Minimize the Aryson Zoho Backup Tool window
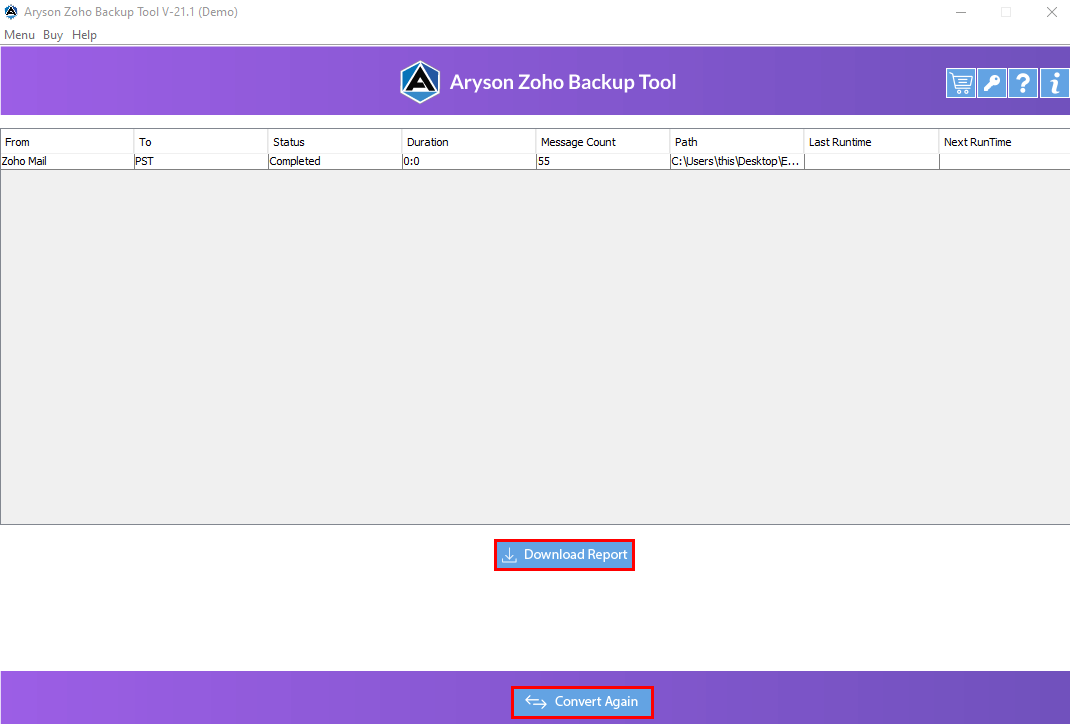Viewport: 1070px width, 724px height. [961, 12]
